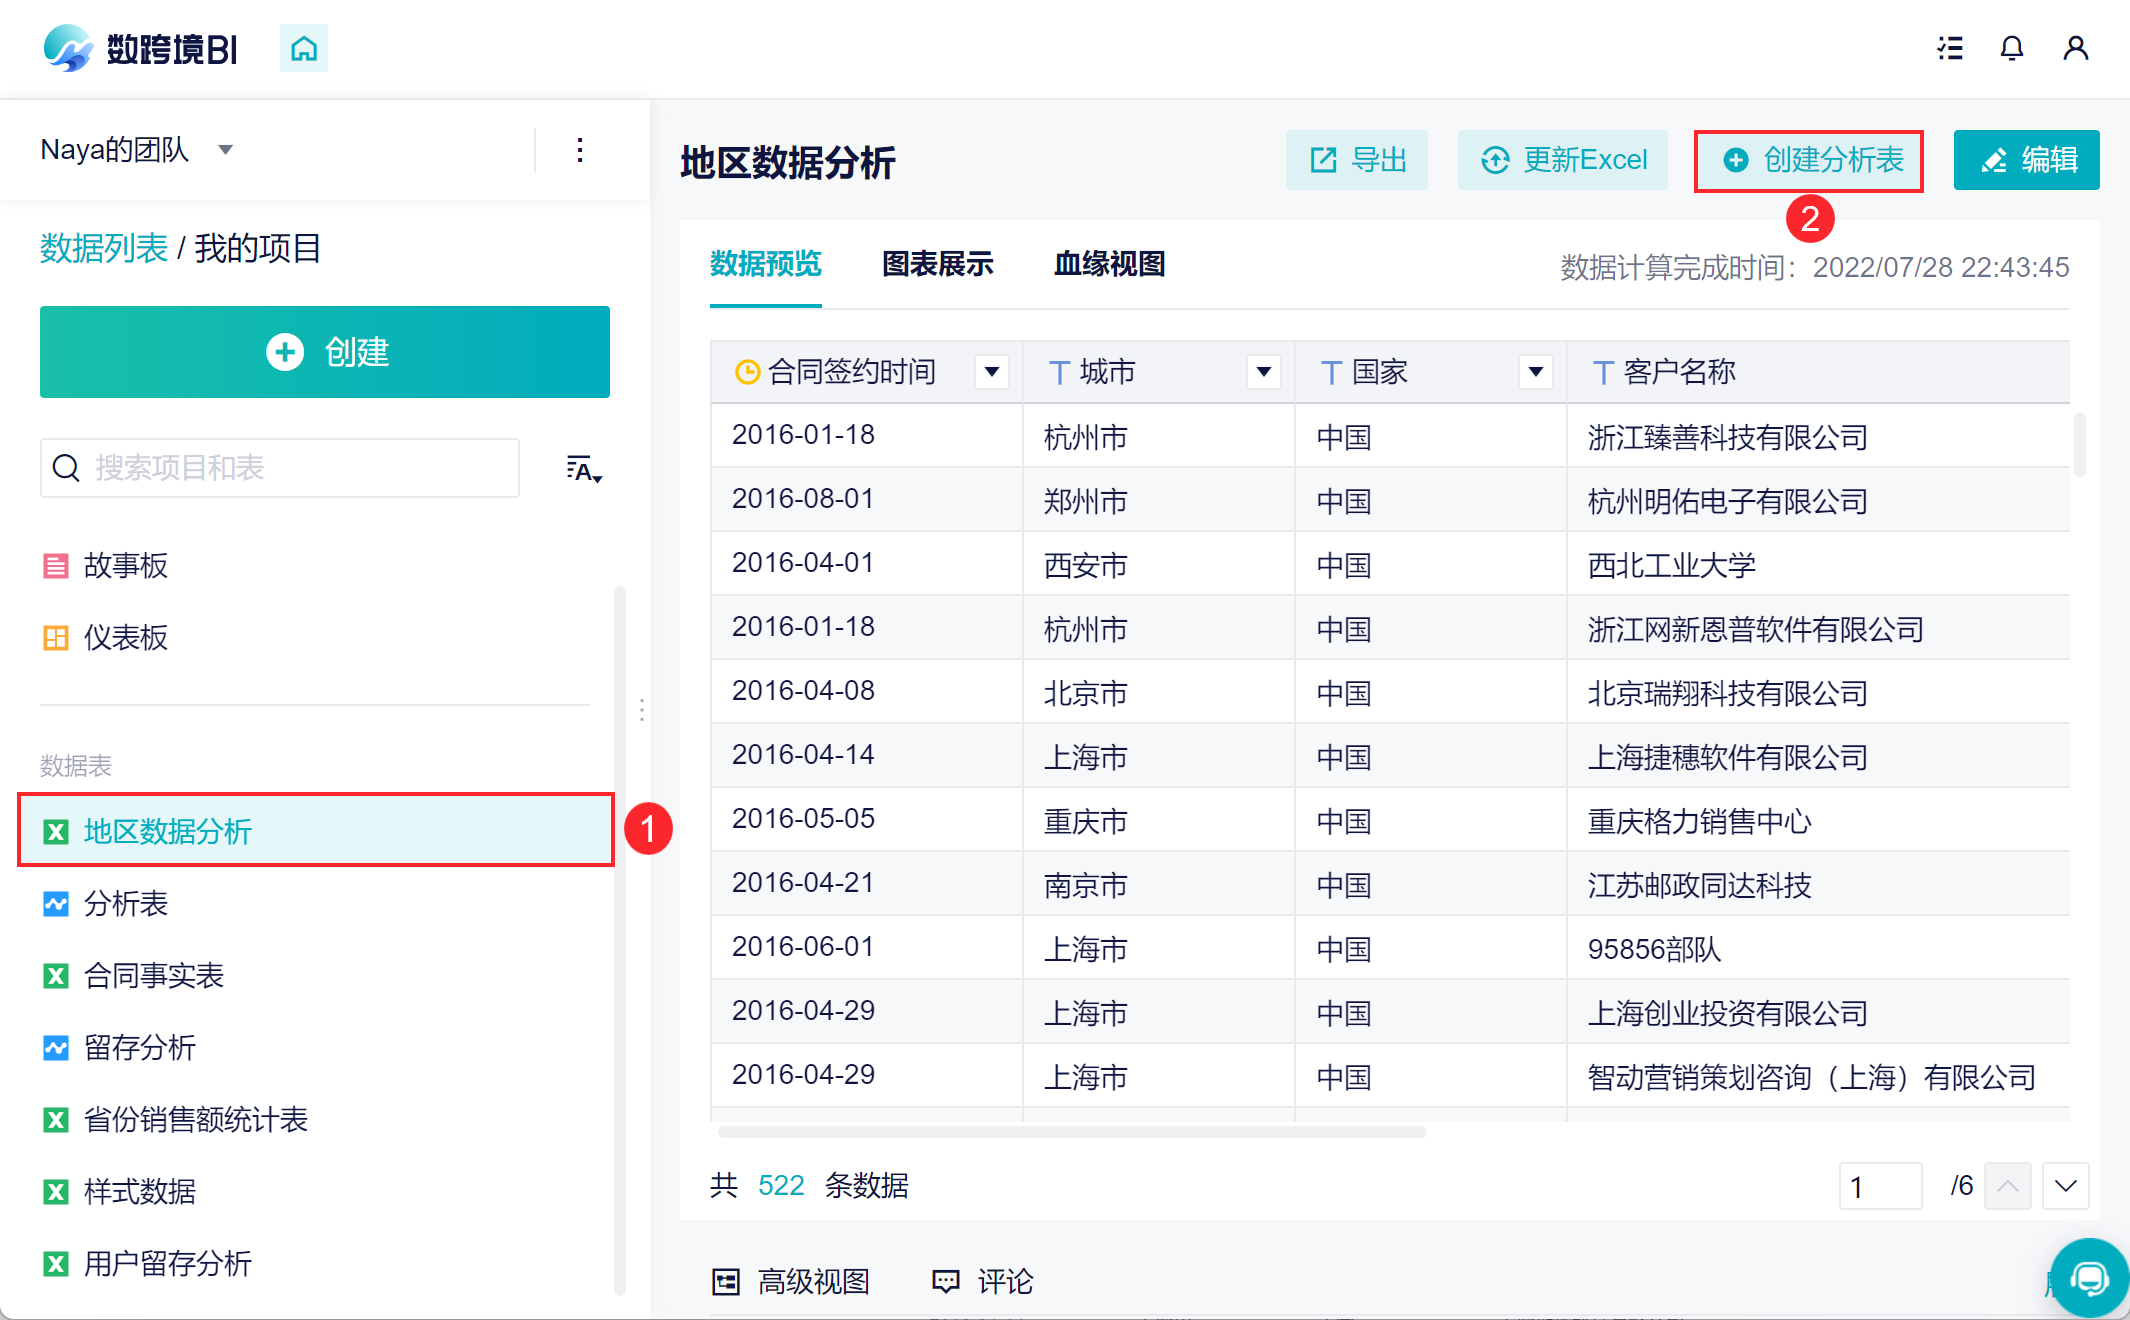2130x1320 pixels.
Task: Select the 省份销售额统计表 data table
Action: click(x=176, y=1120)
